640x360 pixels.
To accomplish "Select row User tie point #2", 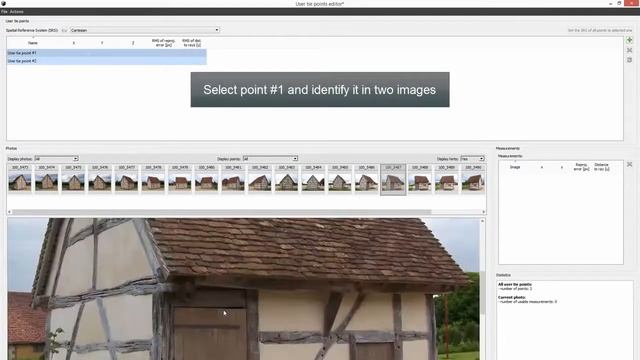I will [x=107, y=61].
